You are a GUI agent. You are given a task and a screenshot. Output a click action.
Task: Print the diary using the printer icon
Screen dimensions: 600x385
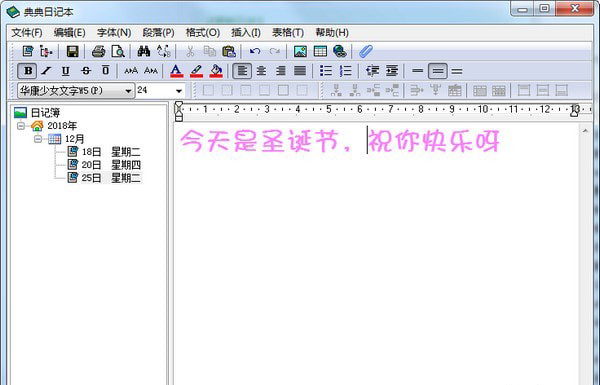pos(98,51)
